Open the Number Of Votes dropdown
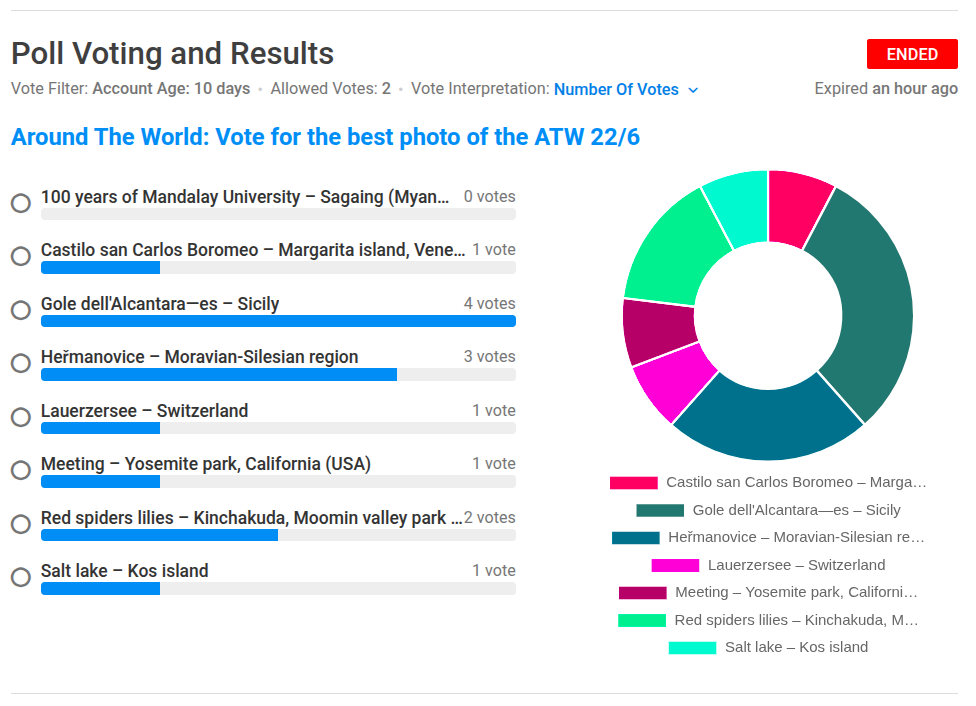 click(x=616, y=89)
